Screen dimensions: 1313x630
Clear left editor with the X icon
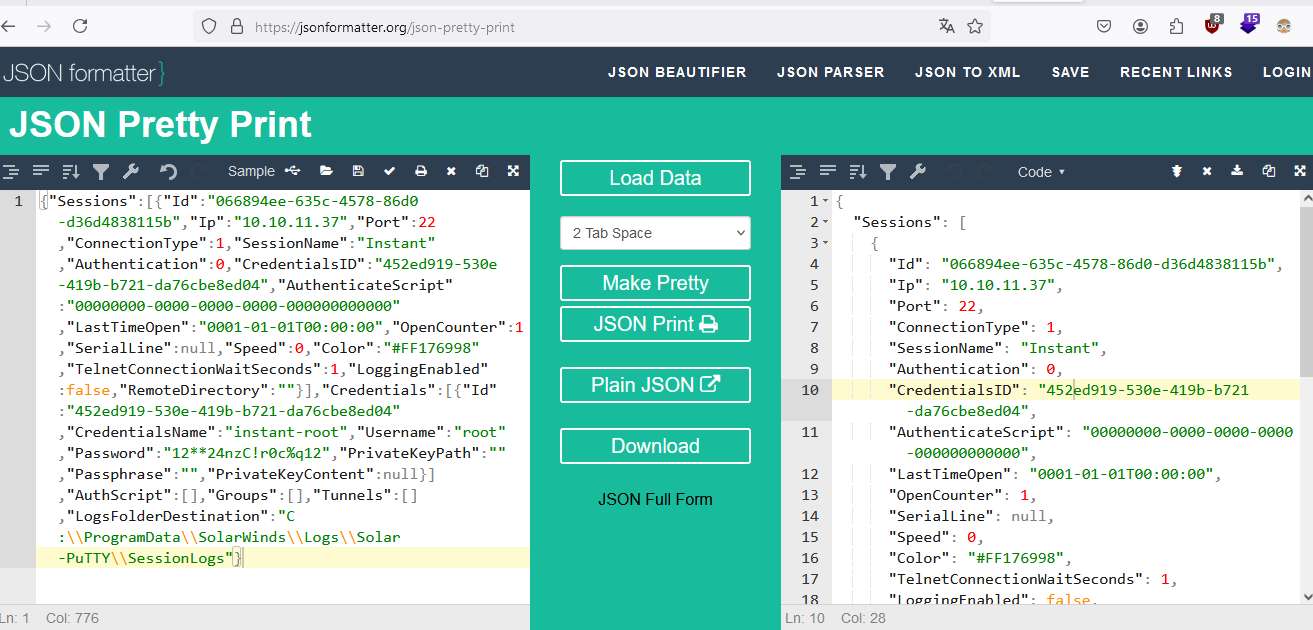click(x=451, y=171)
